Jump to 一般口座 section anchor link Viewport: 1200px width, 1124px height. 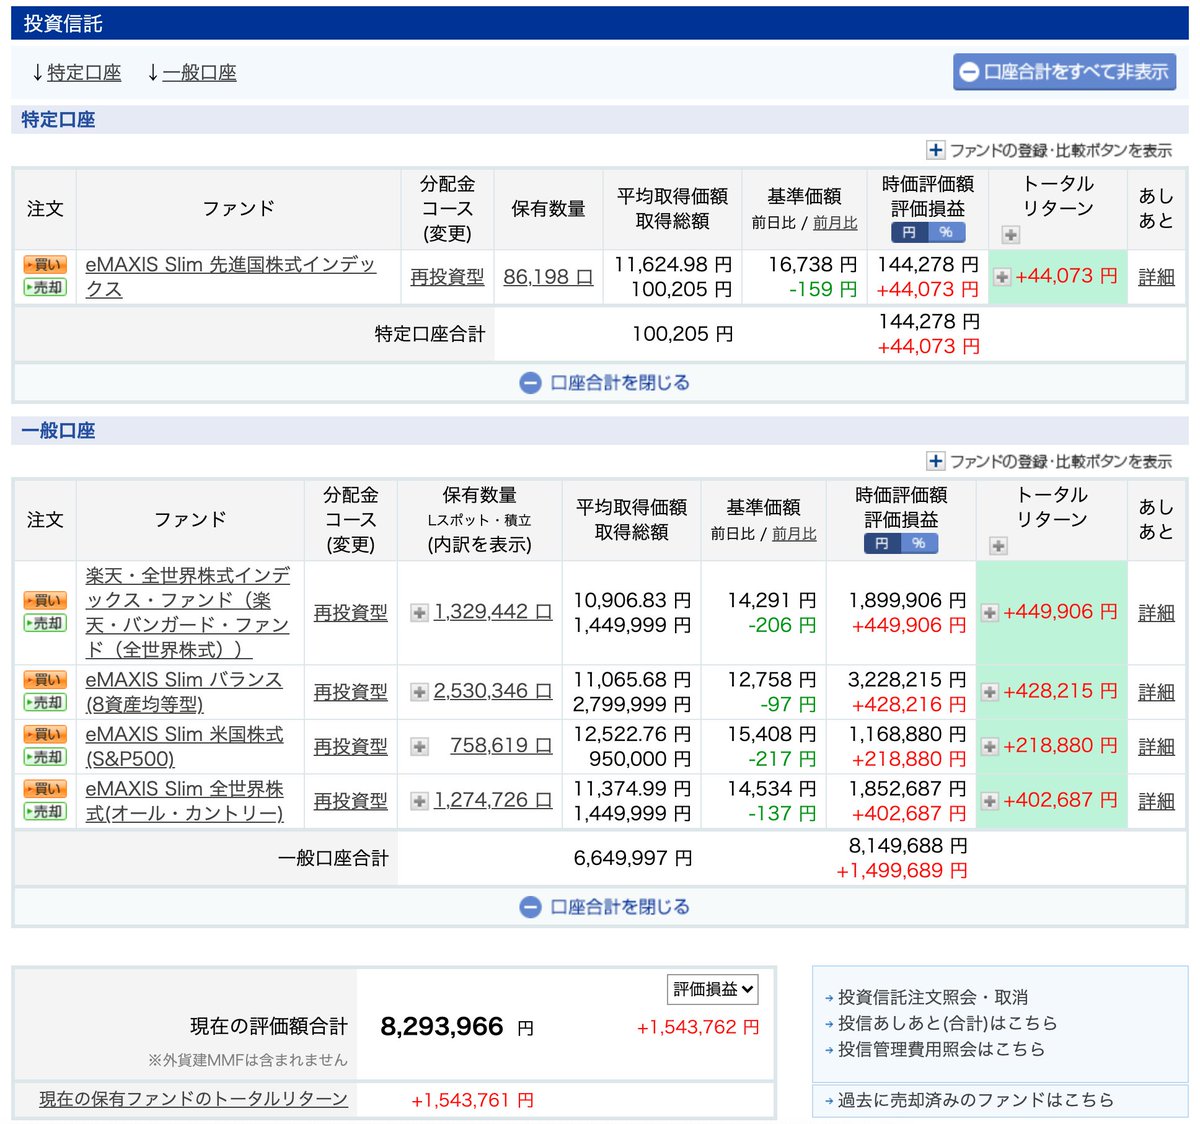[199, 73]
